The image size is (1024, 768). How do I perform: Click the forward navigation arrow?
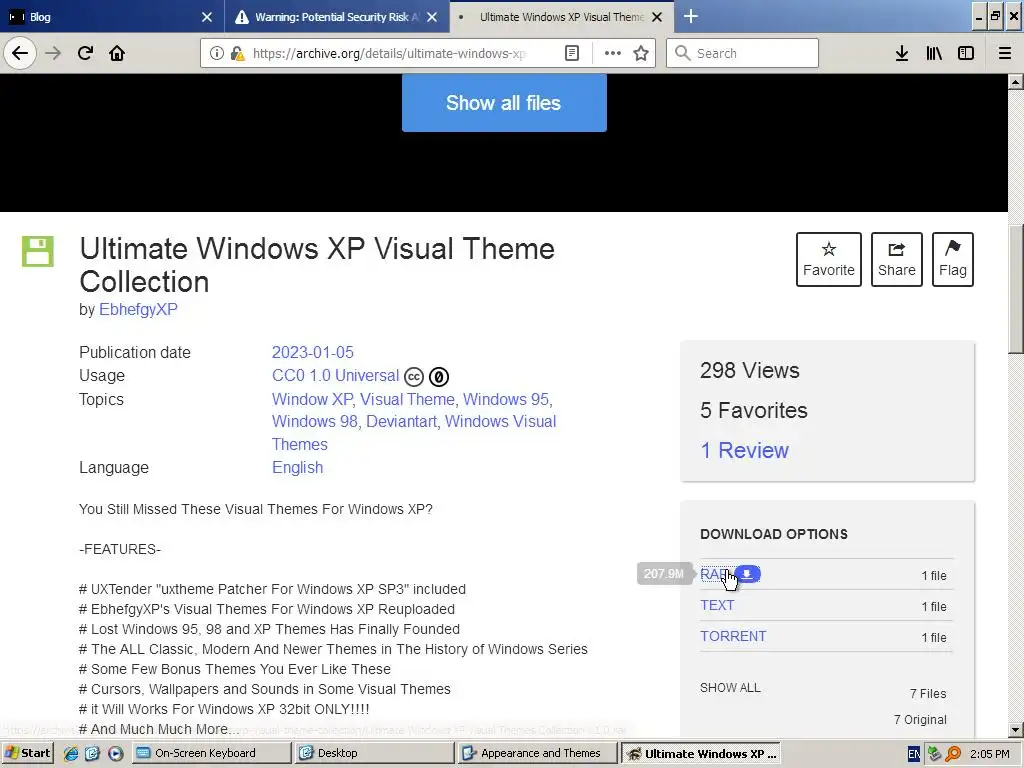tap(53, 53)
